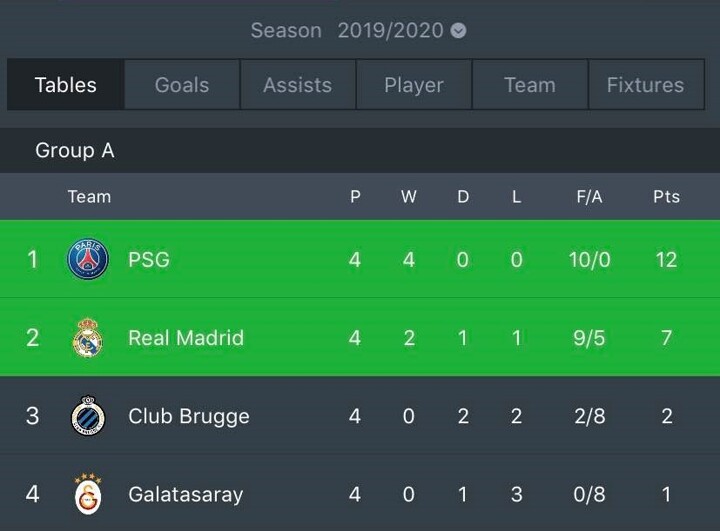Viewport: 720px width, 531px height.
Task: Click the PSG team name
Action: pos(149,259)
